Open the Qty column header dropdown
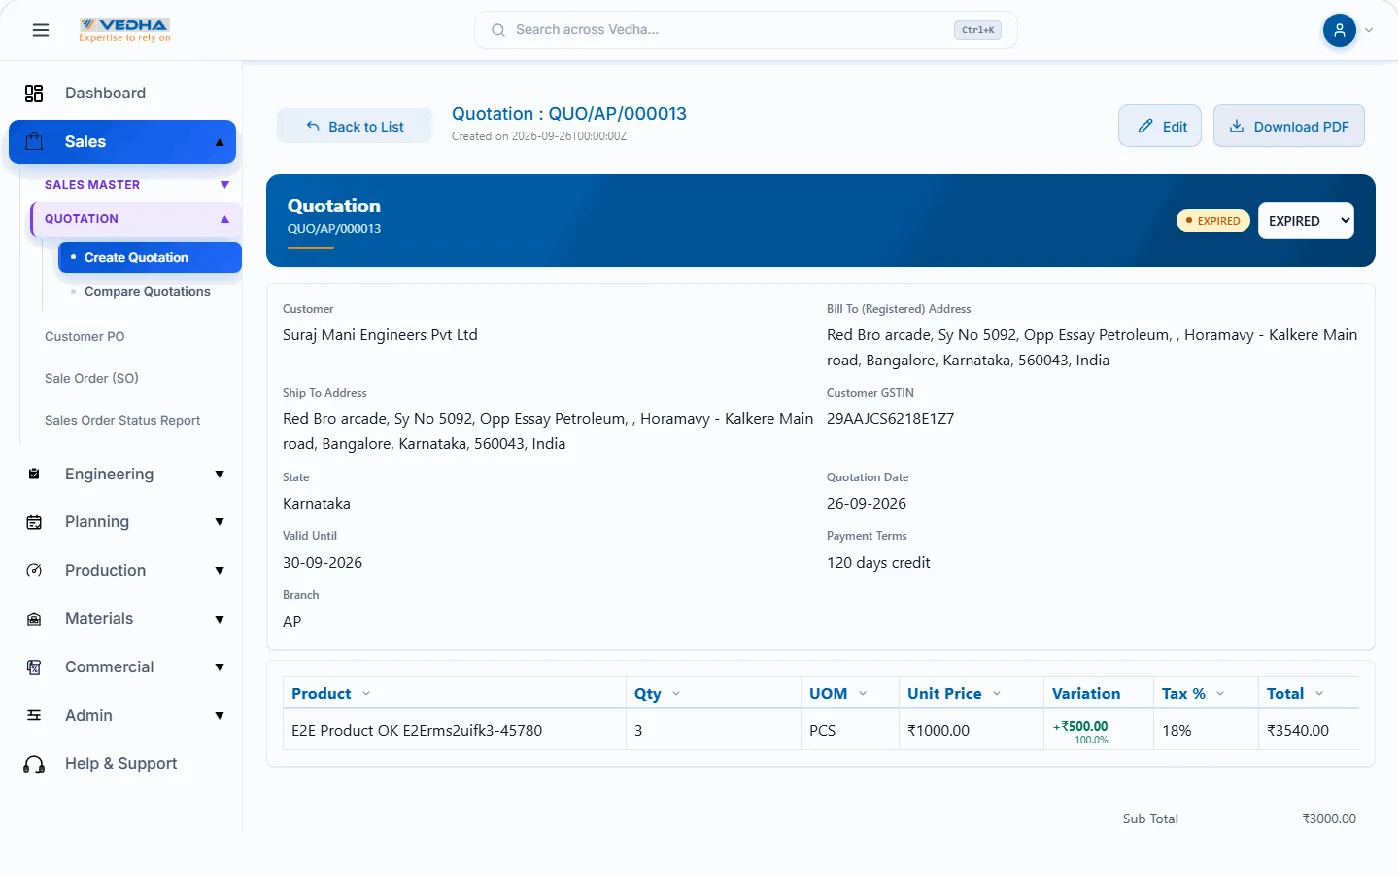The width and height of the screenshot is (1398, 875). coord(676,694)
